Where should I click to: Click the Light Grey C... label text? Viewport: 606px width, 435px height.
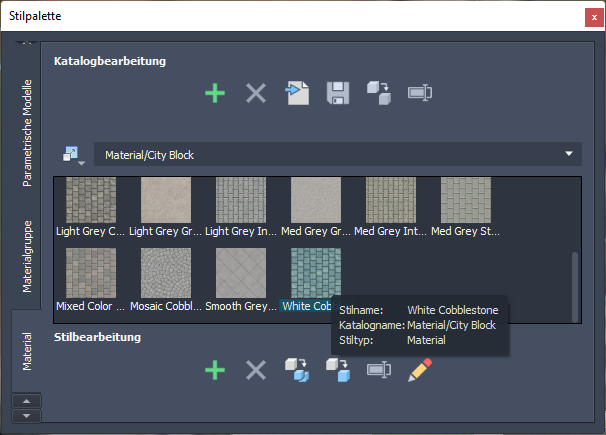click(90, 231)
